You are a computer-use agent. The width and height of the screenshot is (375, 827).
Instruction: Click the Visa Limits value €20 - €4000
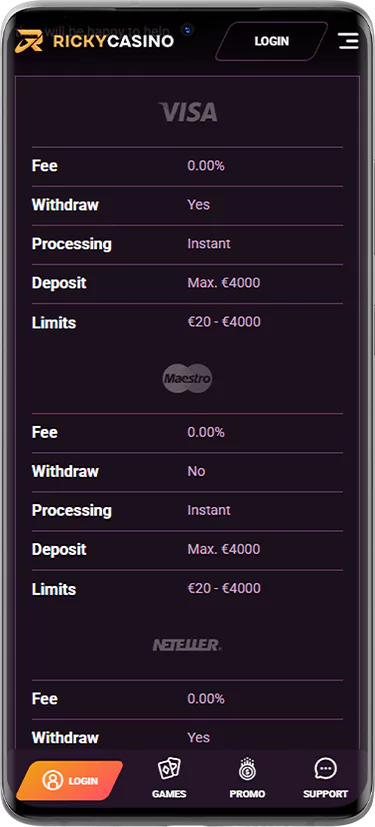[x=224, y=322]
